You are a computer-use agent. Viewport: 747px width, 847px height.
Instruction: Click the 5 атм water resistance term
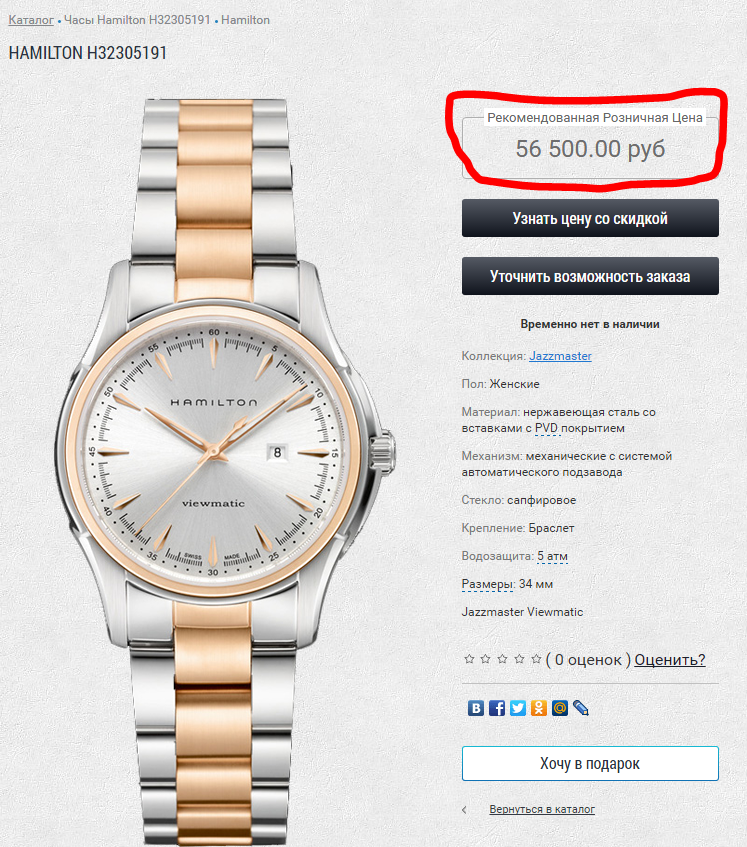pos(552,556)
